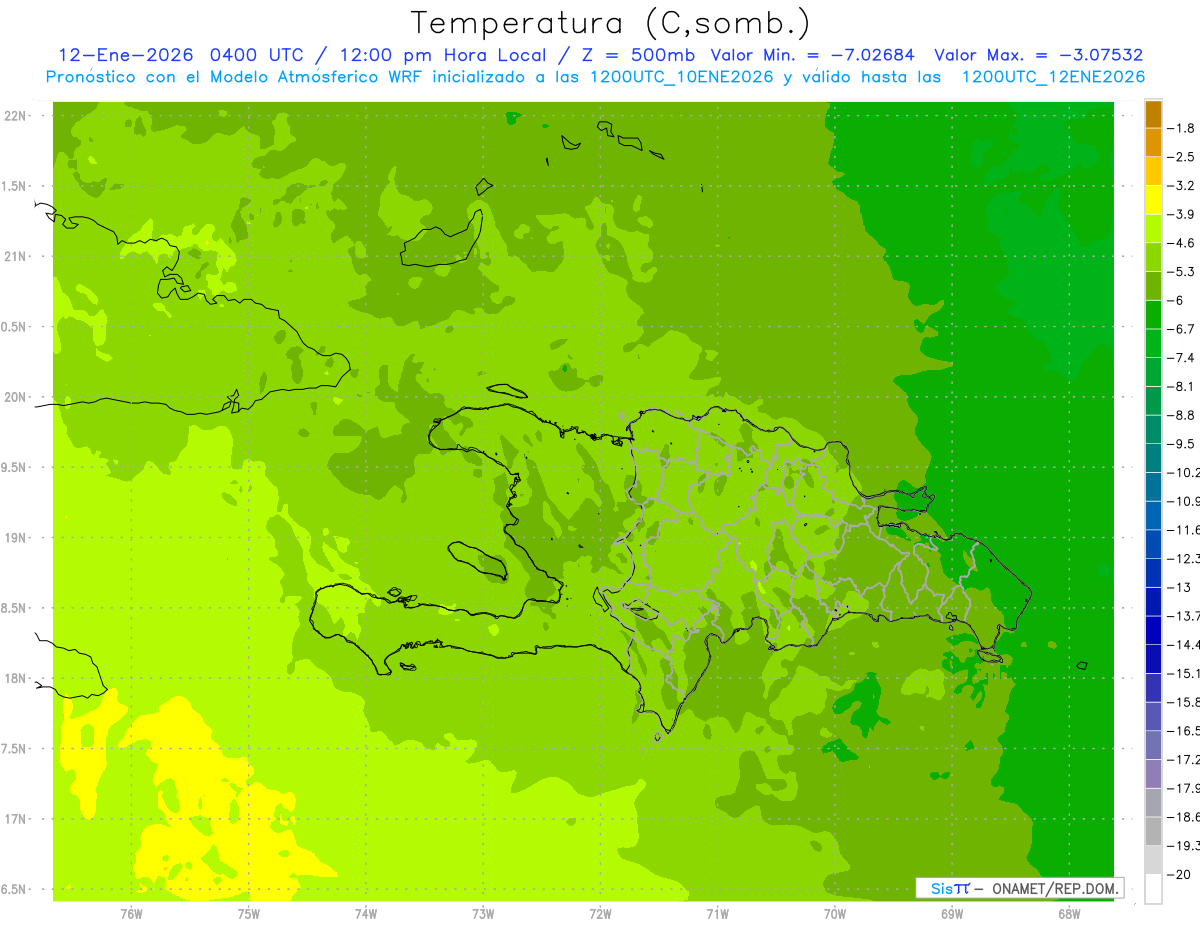Viewport: 1200px width, 927px height.
Task: Click the 'Valor Max. = -3.07532' text
Action: tap(1039, 56)
